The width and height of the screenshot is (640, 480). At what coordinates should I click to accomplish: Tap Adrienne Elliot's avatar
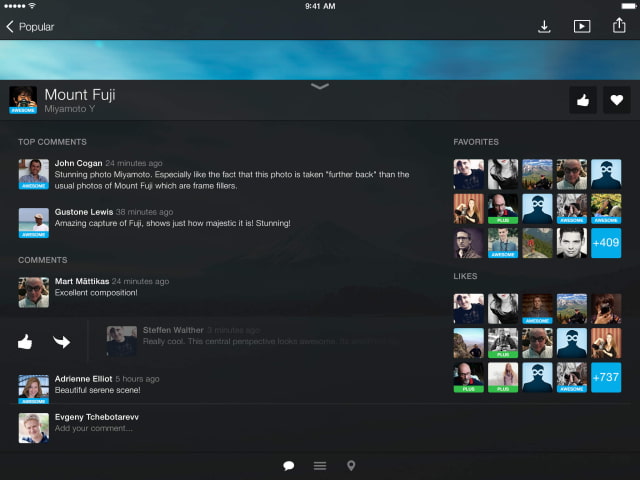pos(33,389)
